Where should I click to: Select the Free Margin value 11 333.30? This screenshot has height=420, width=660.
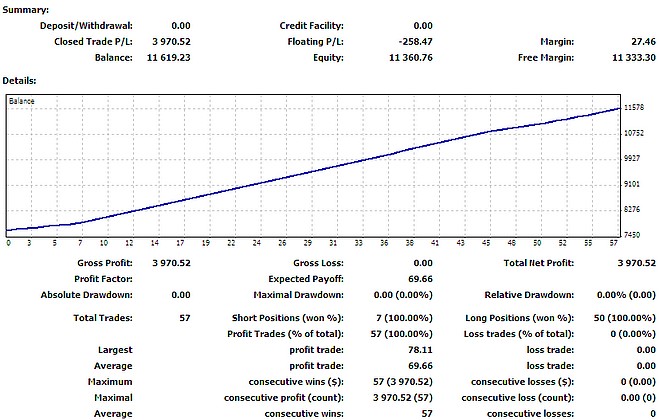(633, 58)
